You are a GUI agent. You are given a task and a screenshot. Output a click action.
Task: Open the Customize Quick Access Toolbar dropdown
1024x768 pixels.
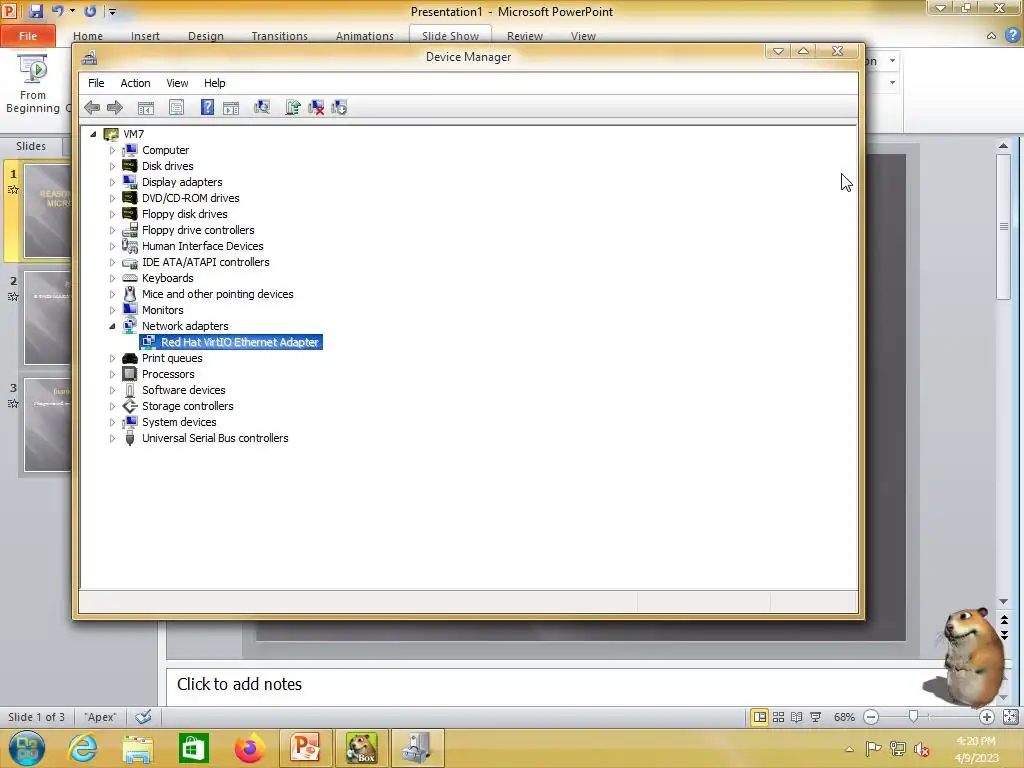[x=112, y=11]
